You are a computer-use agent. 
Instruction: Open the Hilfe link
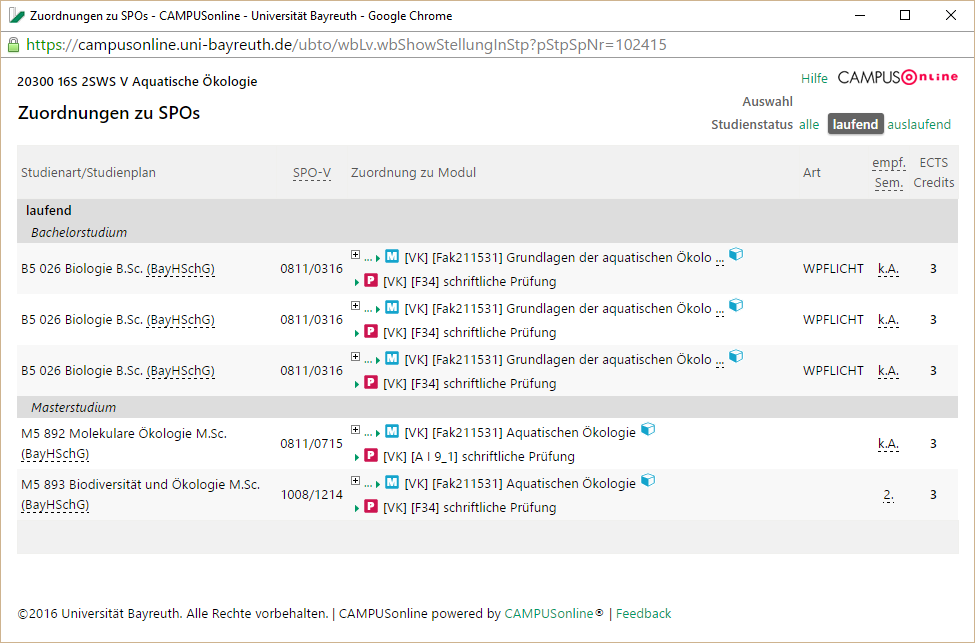coord(814,78)
